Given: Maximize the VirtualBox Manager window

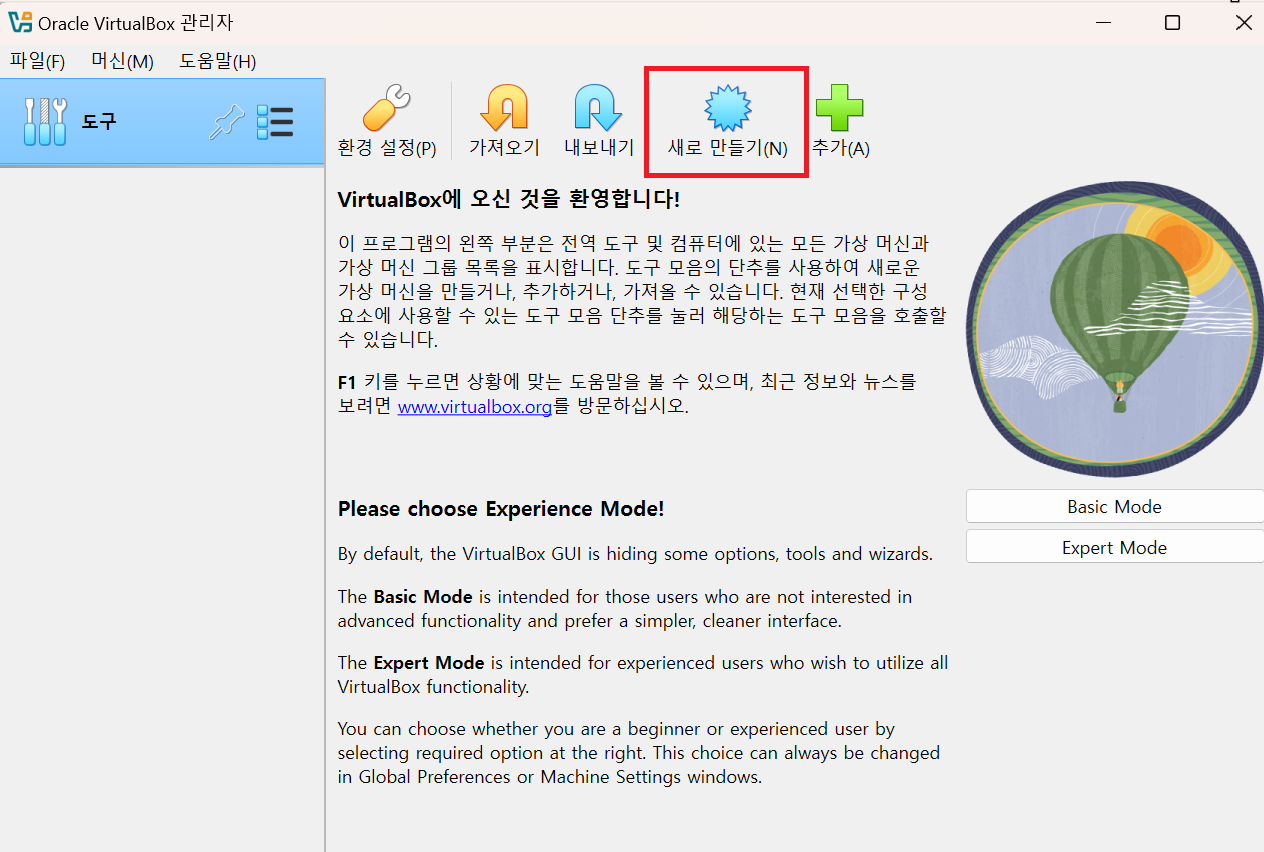Looking at the screenshot, I should [1173, 22].
